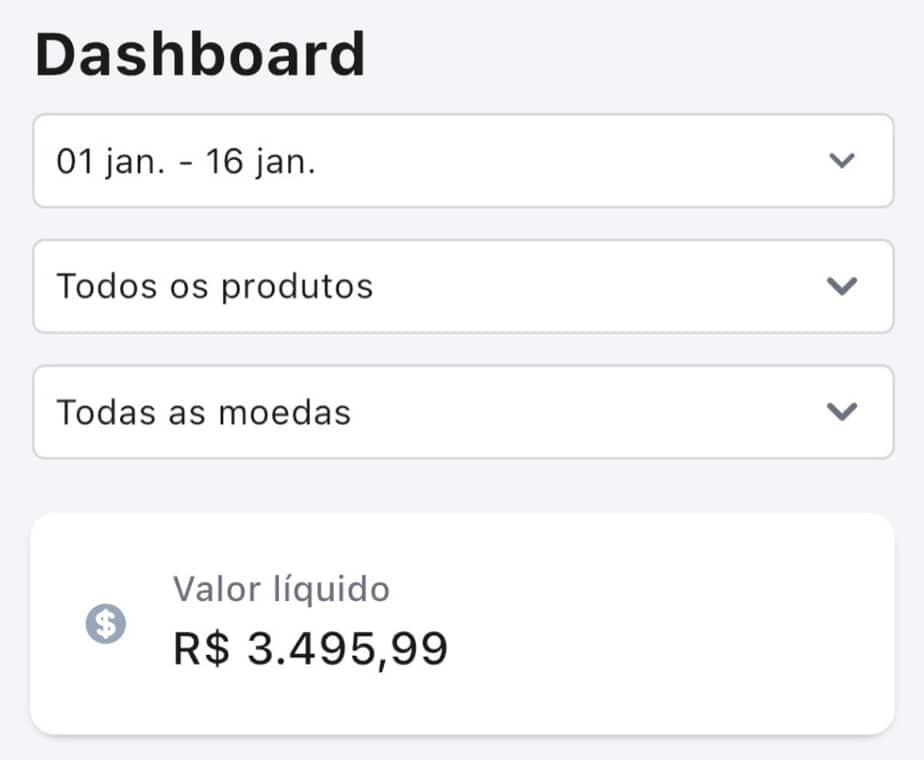Open the date range dropdown
Viewport: 924px width, 760px height.
point(462,161)
